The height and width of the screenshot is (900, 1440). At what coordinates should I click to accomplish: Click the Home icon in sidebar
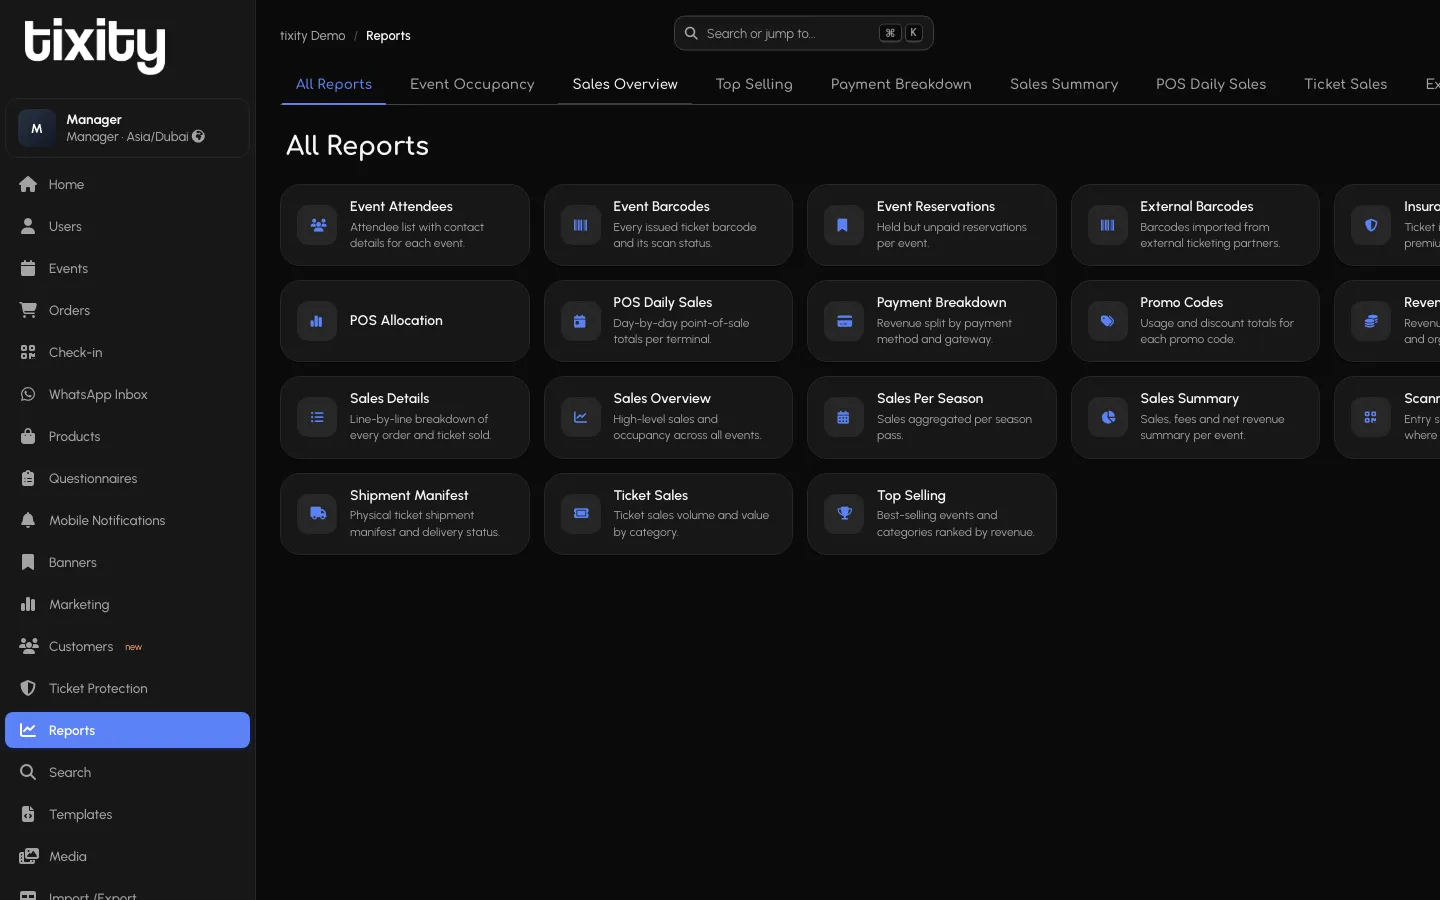tap(28, 184)
